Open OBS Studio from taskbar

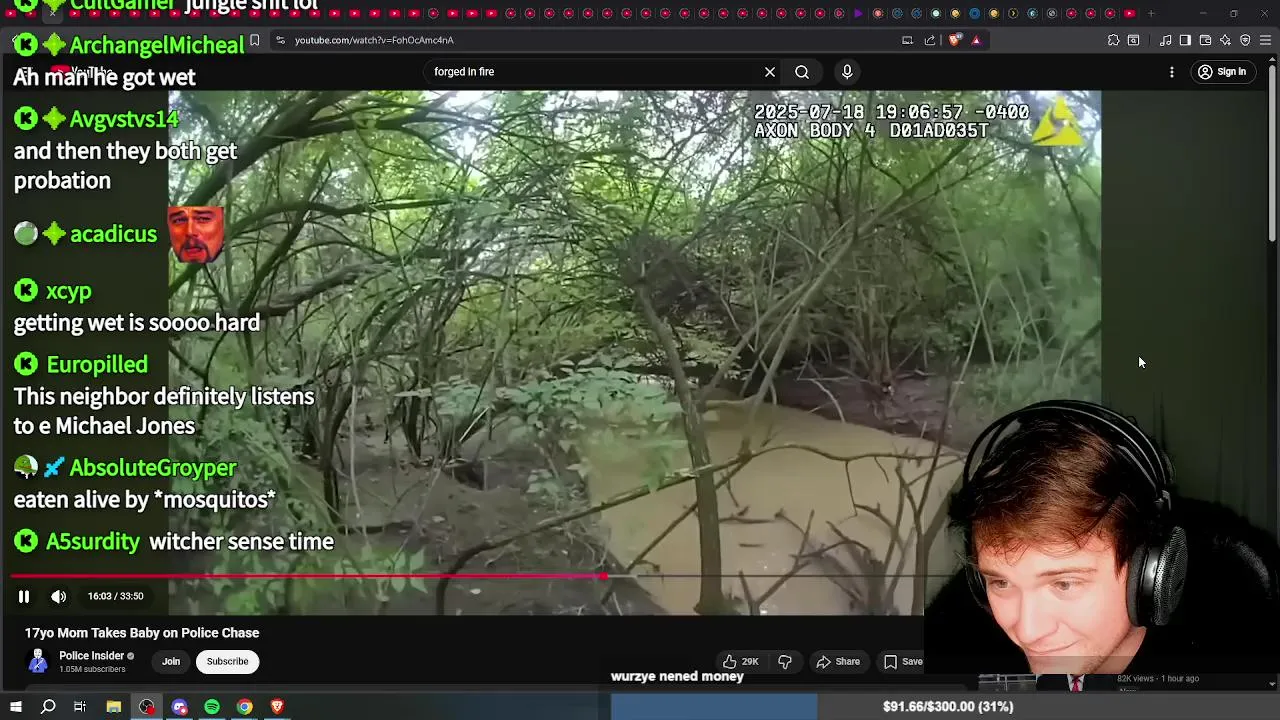pos(147,707)
